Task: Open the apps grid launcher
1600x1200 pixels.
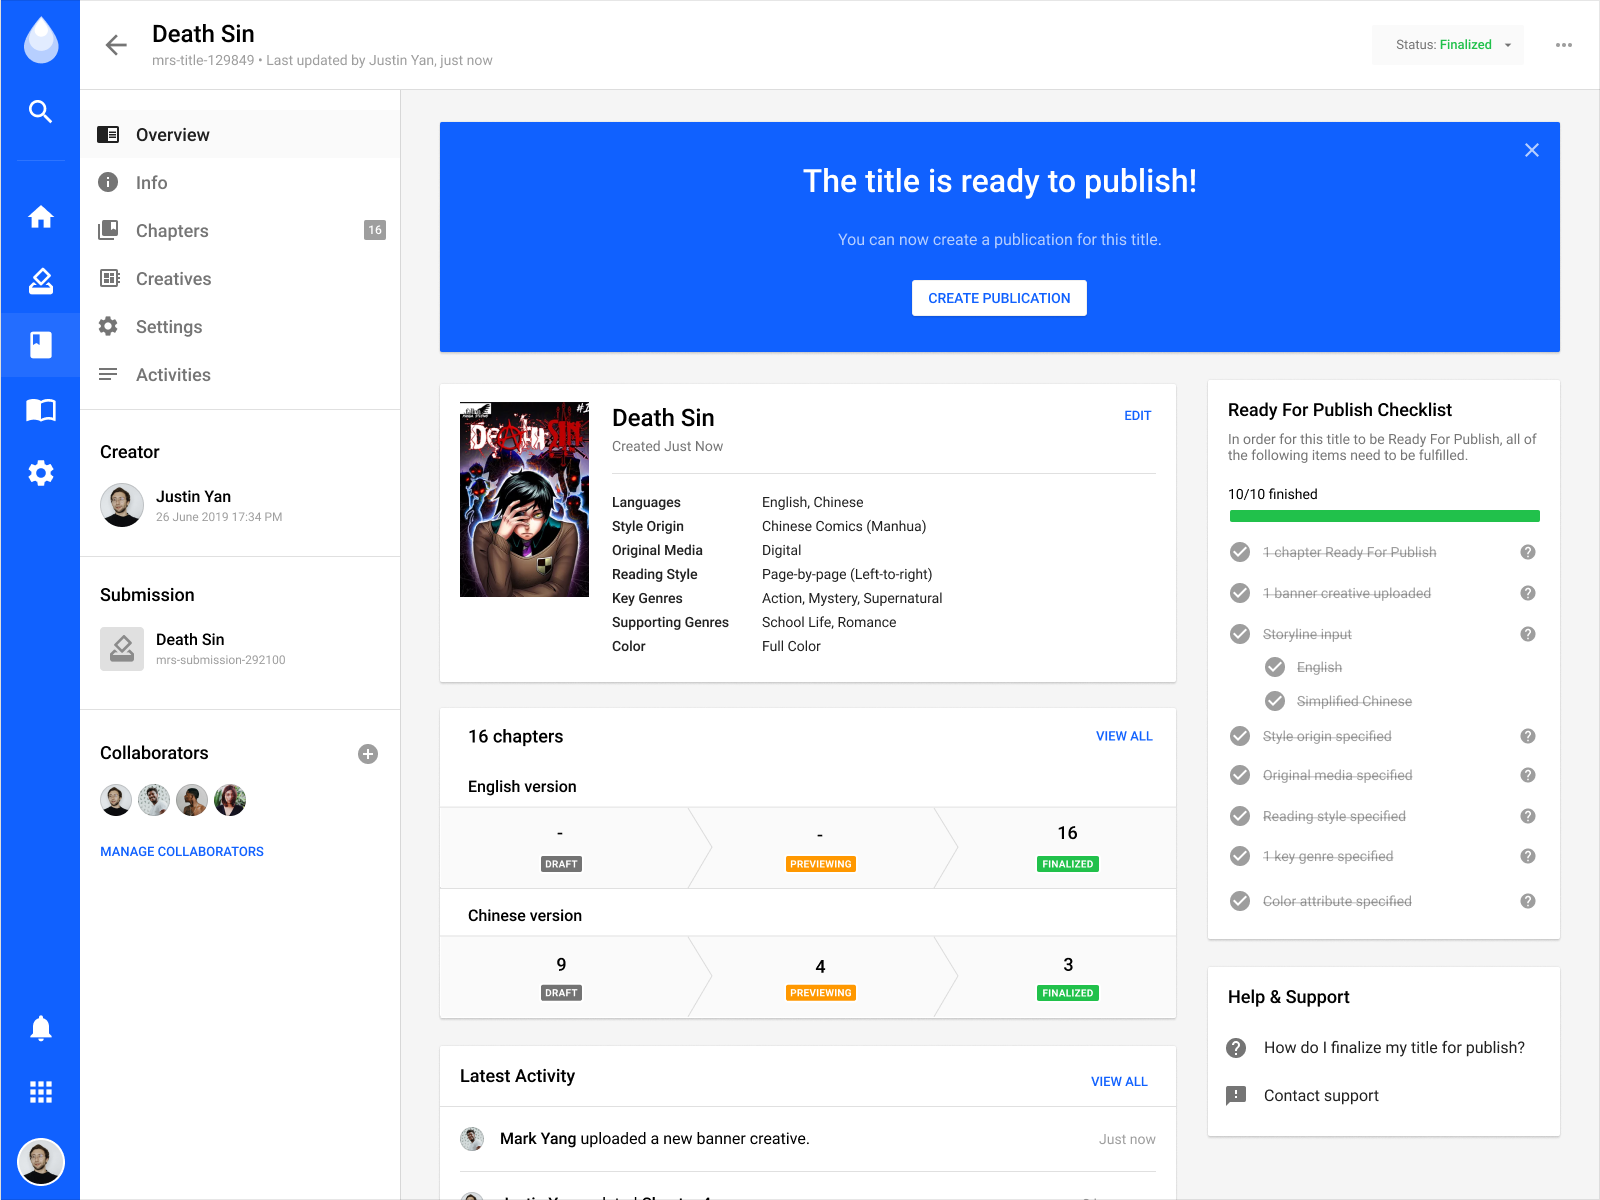Action: click(40, 1092)
